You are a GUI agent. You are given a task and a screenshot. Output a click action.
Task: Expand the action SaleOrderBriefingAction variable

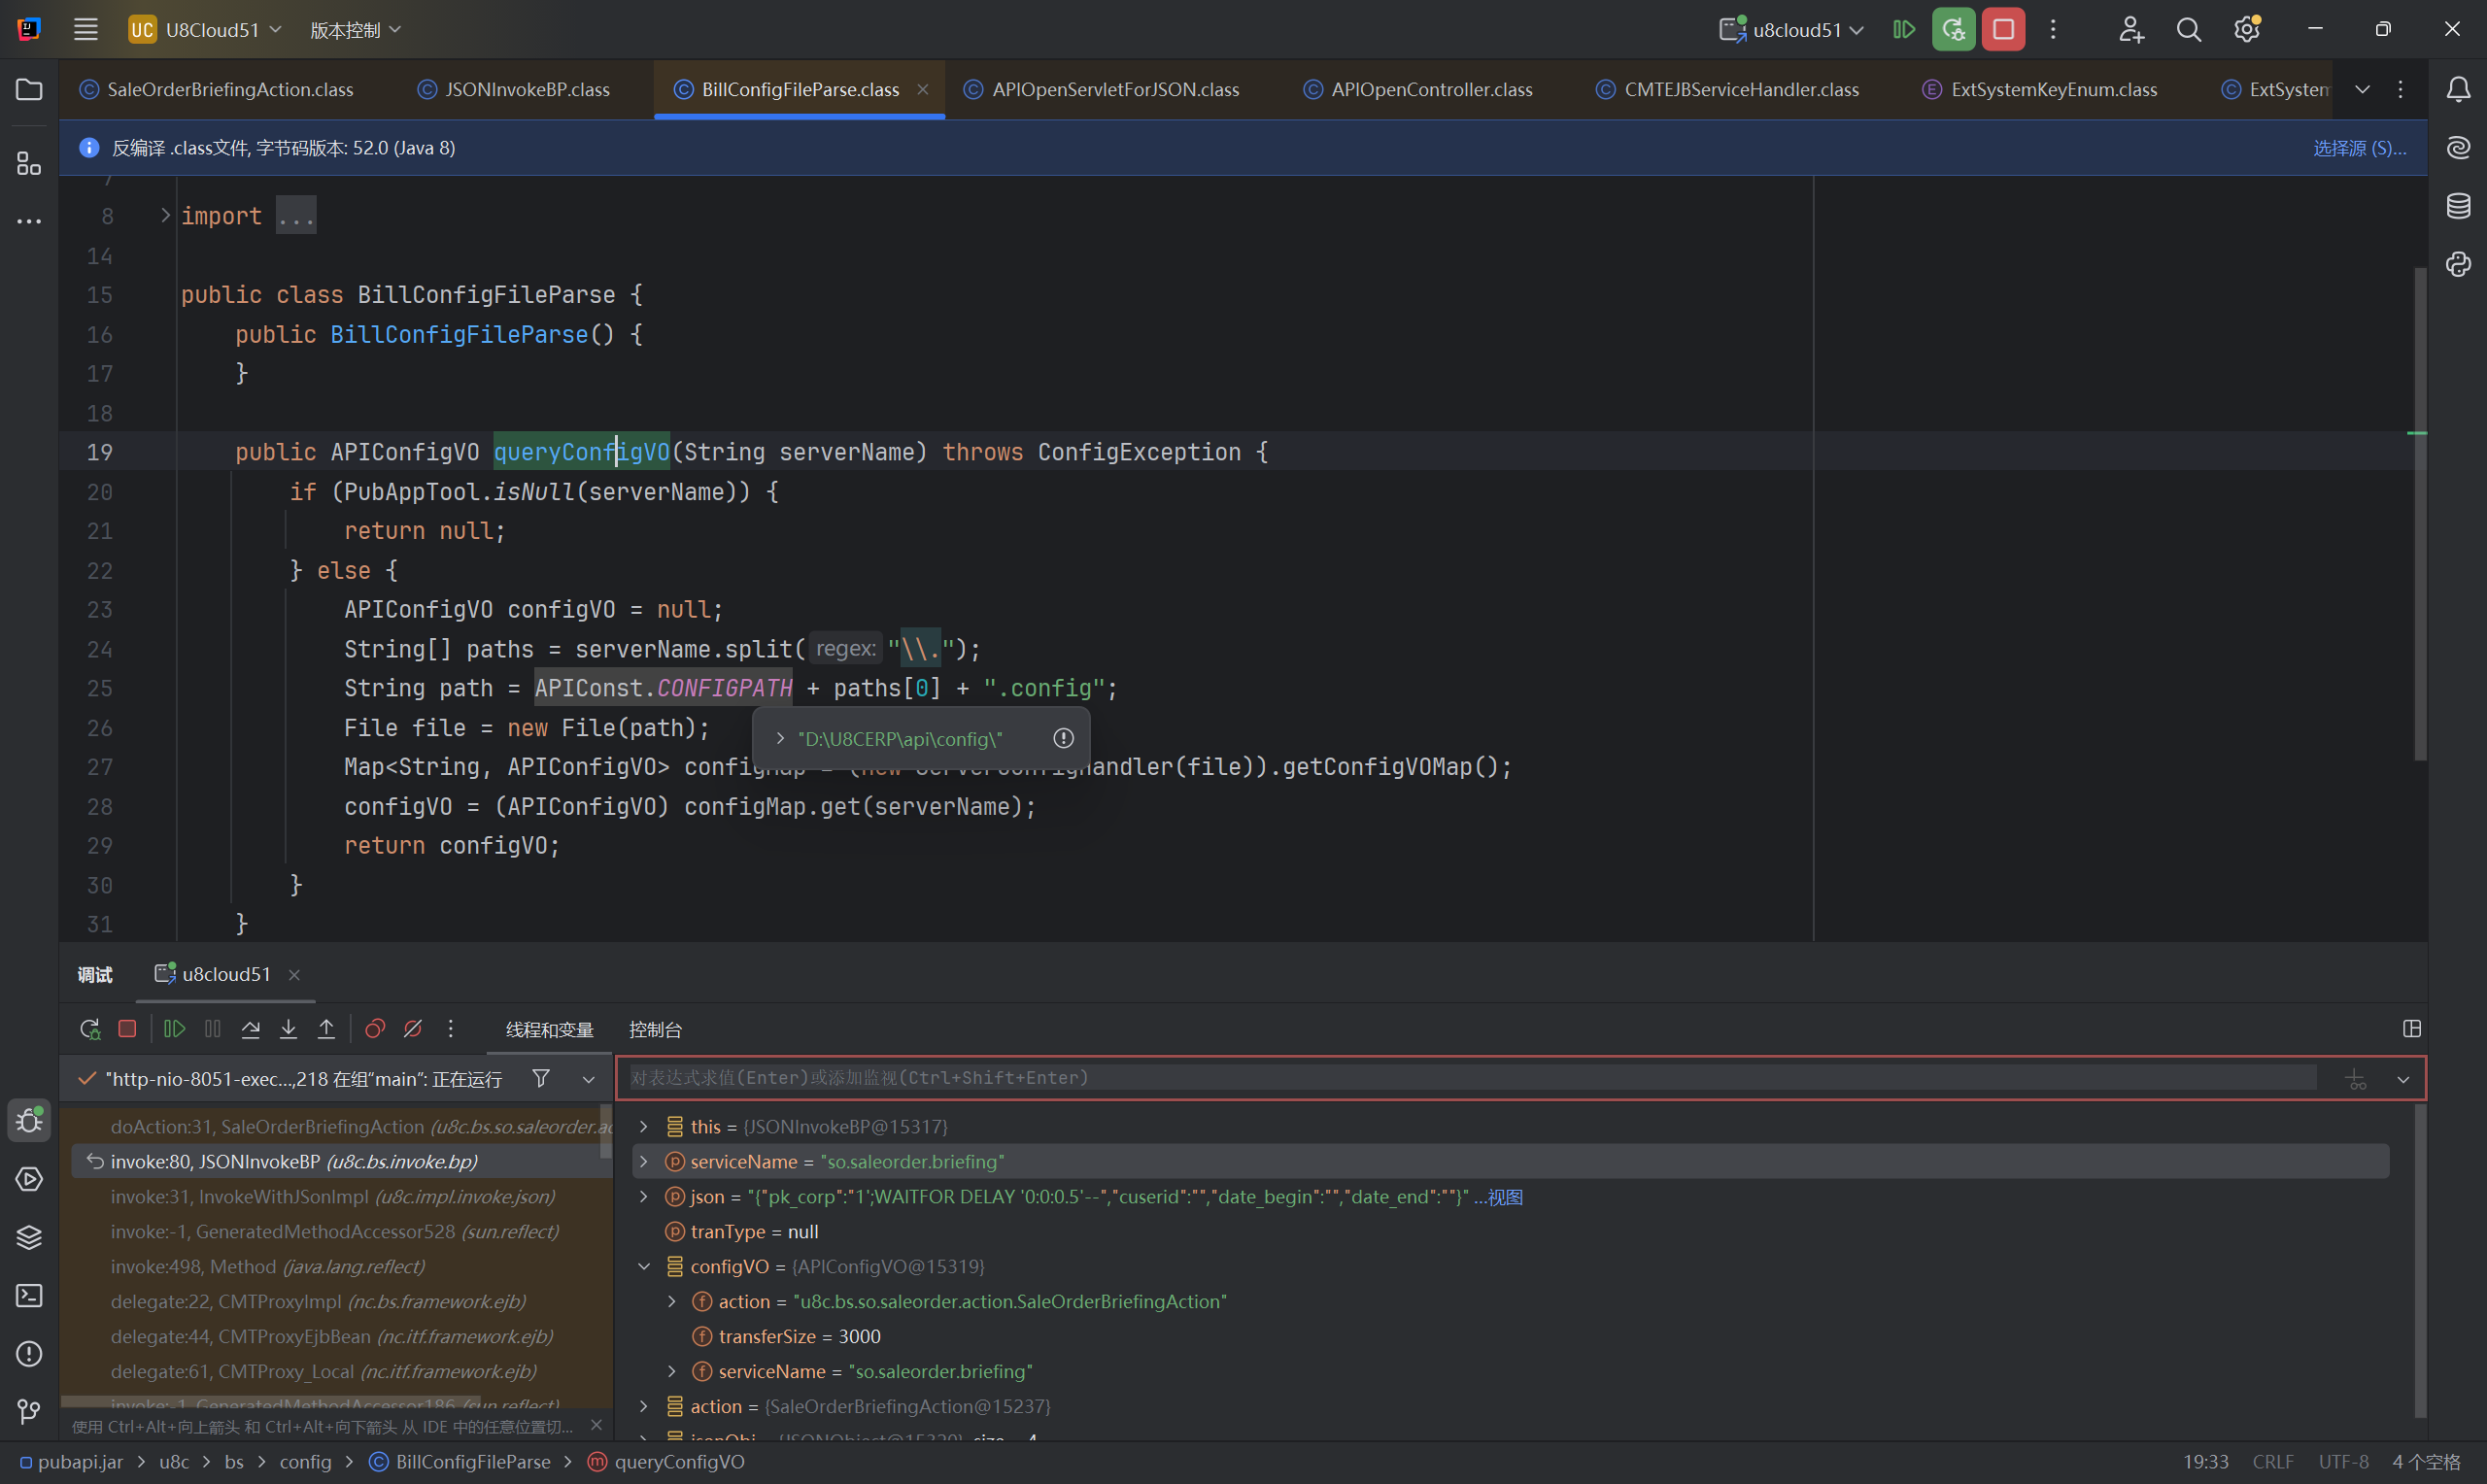(644, 1407)
